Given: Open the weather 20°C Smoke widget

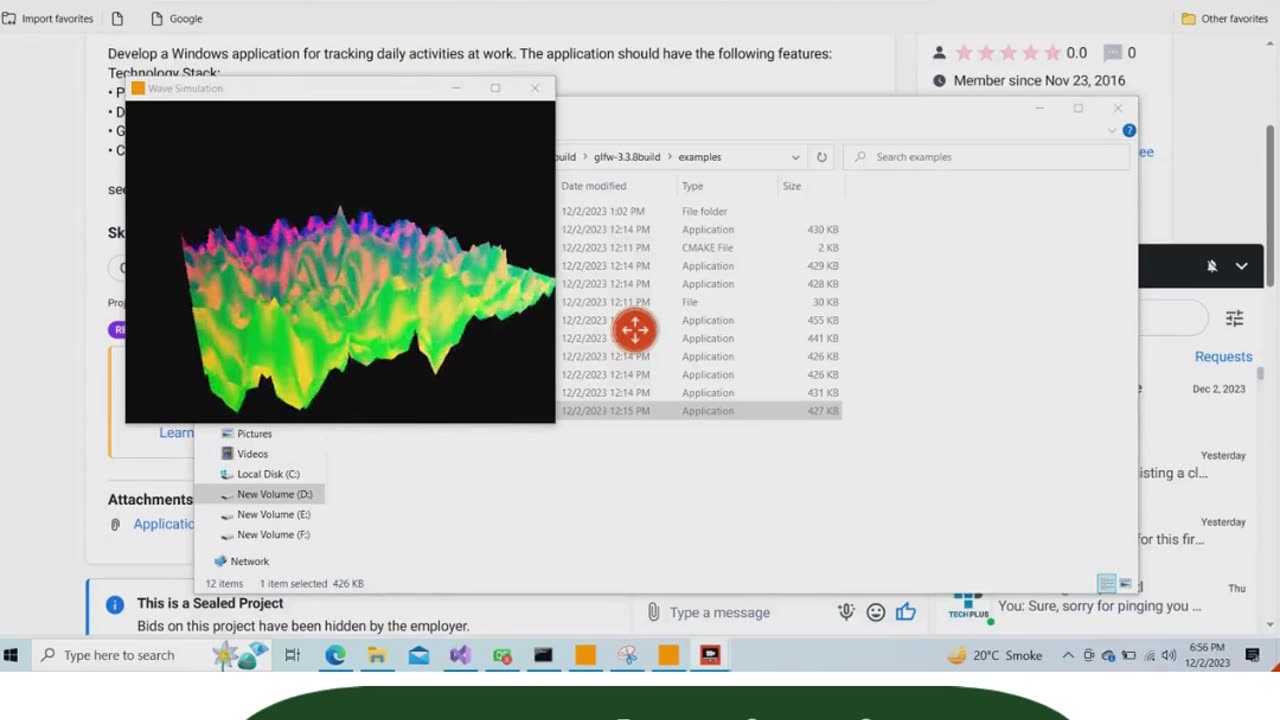Looking at the screenshot, I should pos(994,655).
